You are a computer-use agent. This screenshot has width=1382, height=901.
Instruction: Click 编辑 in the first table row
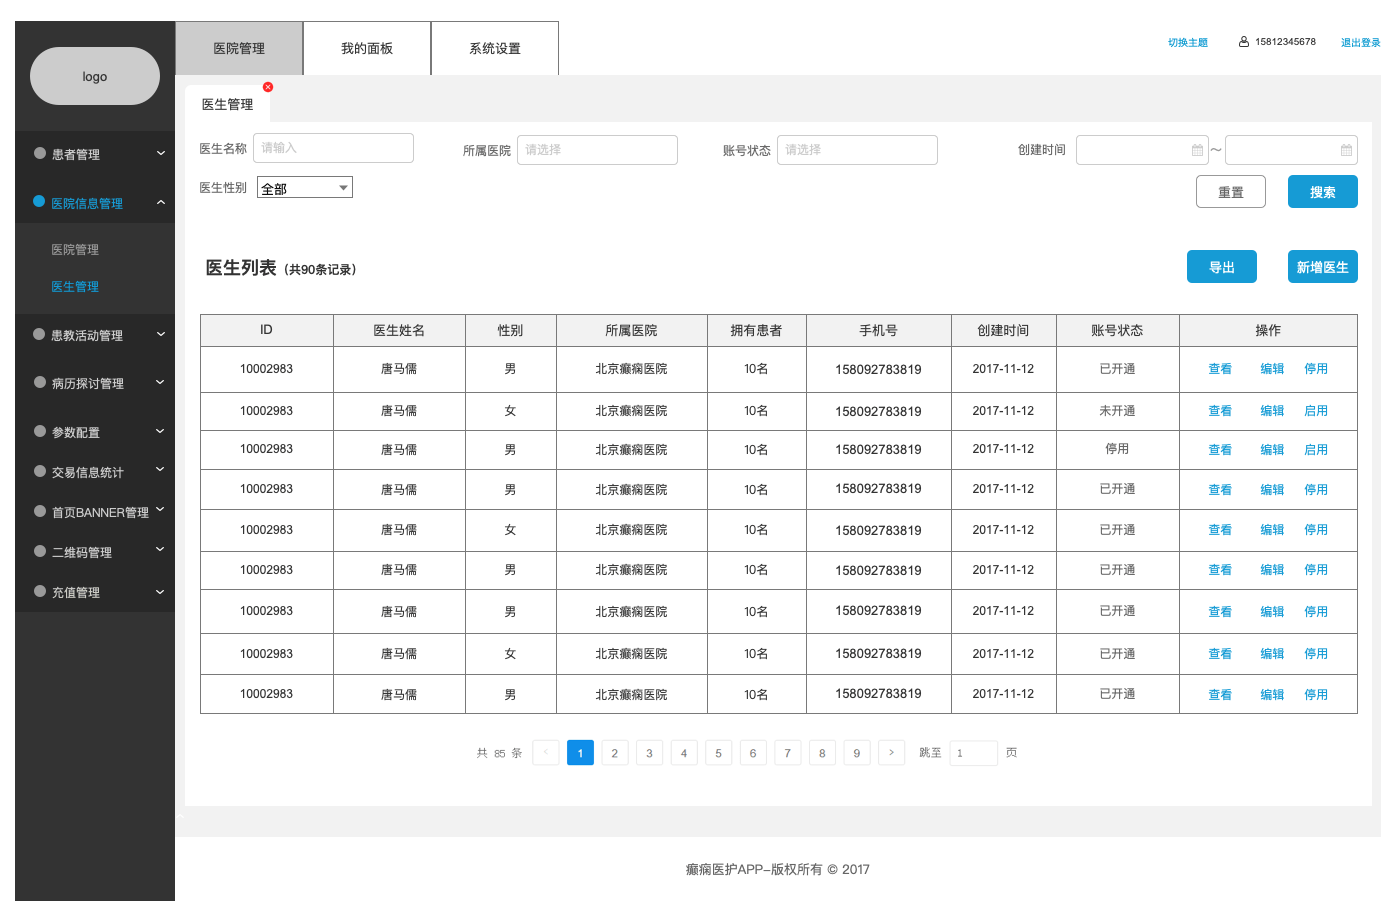pos(1272,369)
